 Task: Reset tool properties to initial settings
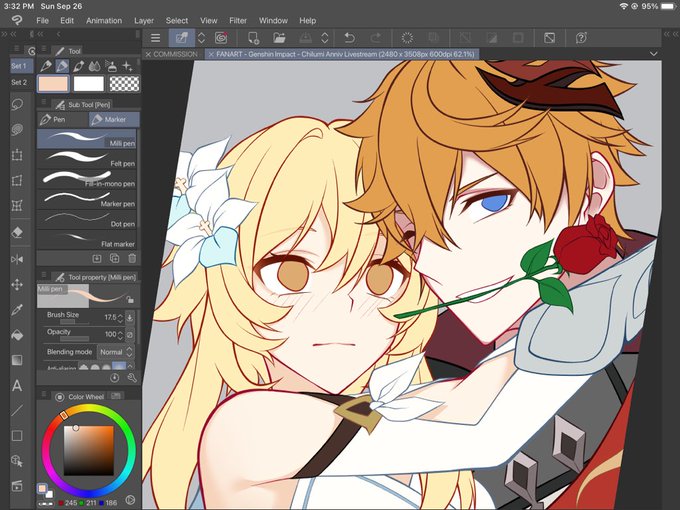[114, 378]
